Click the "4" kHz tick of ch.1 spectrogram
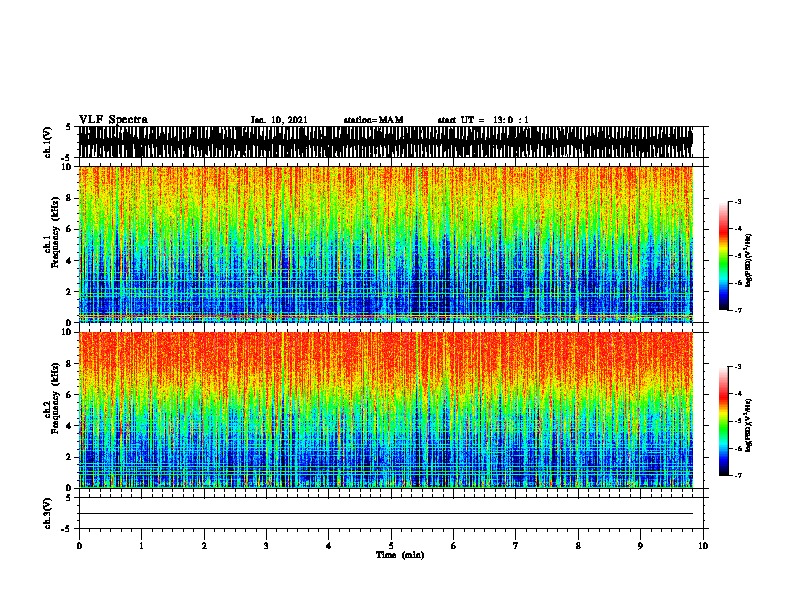 (x=70, y=261)
